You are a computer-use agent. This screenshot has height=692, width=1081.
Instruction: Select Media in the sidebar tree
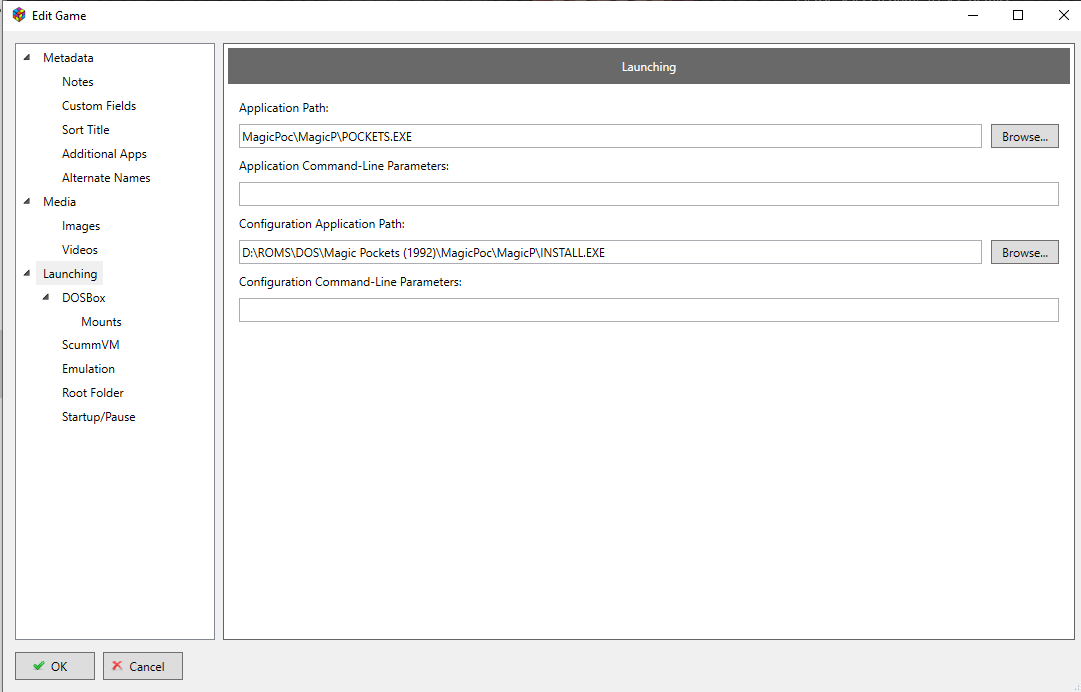tap(59, 202)
